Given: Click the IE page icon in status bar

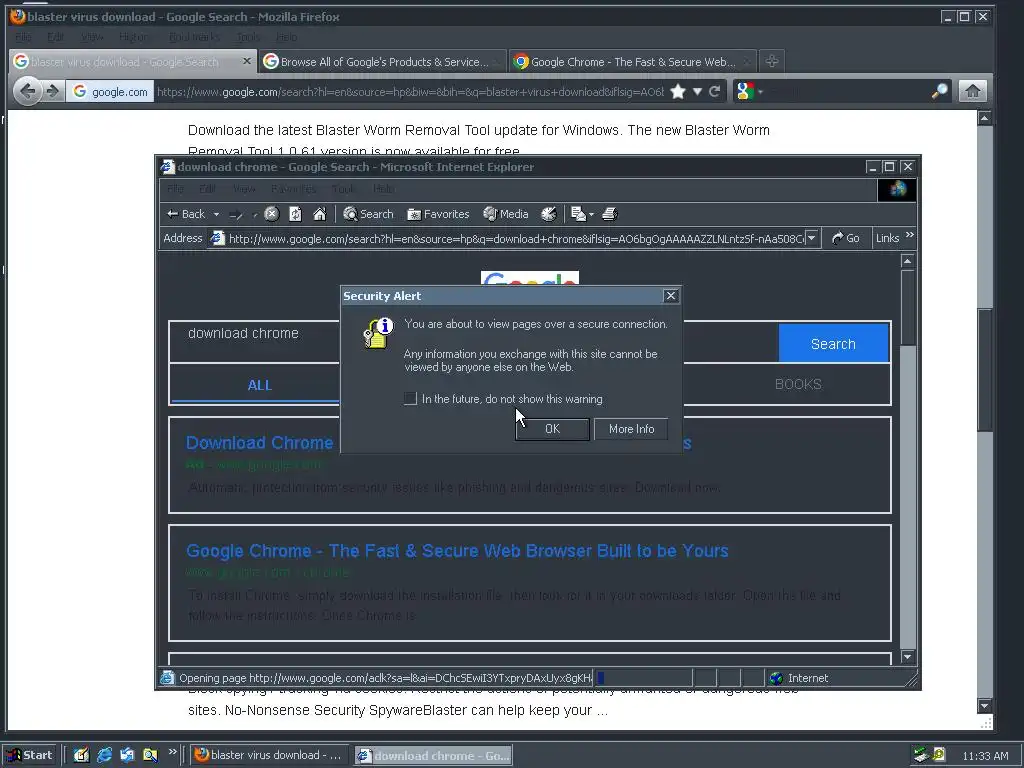Looking at the screenshot, I should (167, 678).
